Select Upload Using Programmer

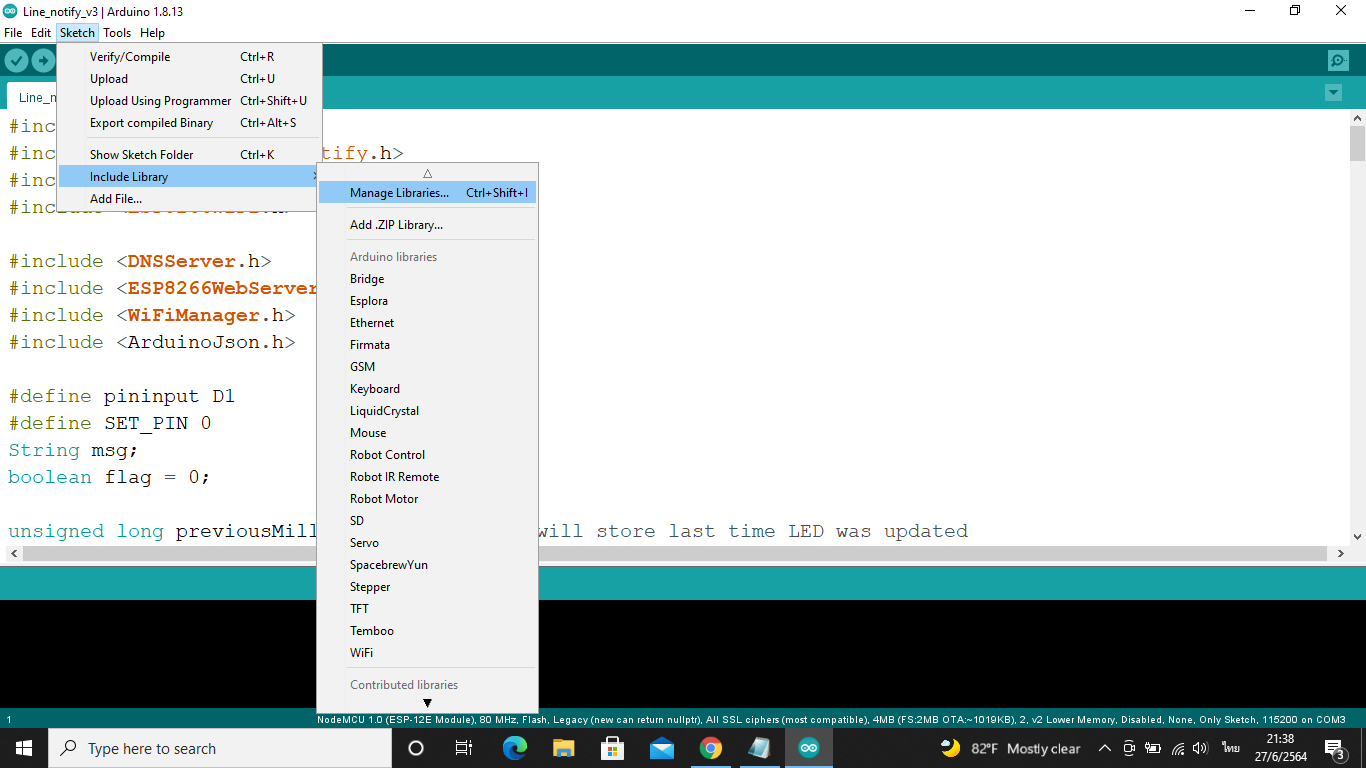(189, 101)
